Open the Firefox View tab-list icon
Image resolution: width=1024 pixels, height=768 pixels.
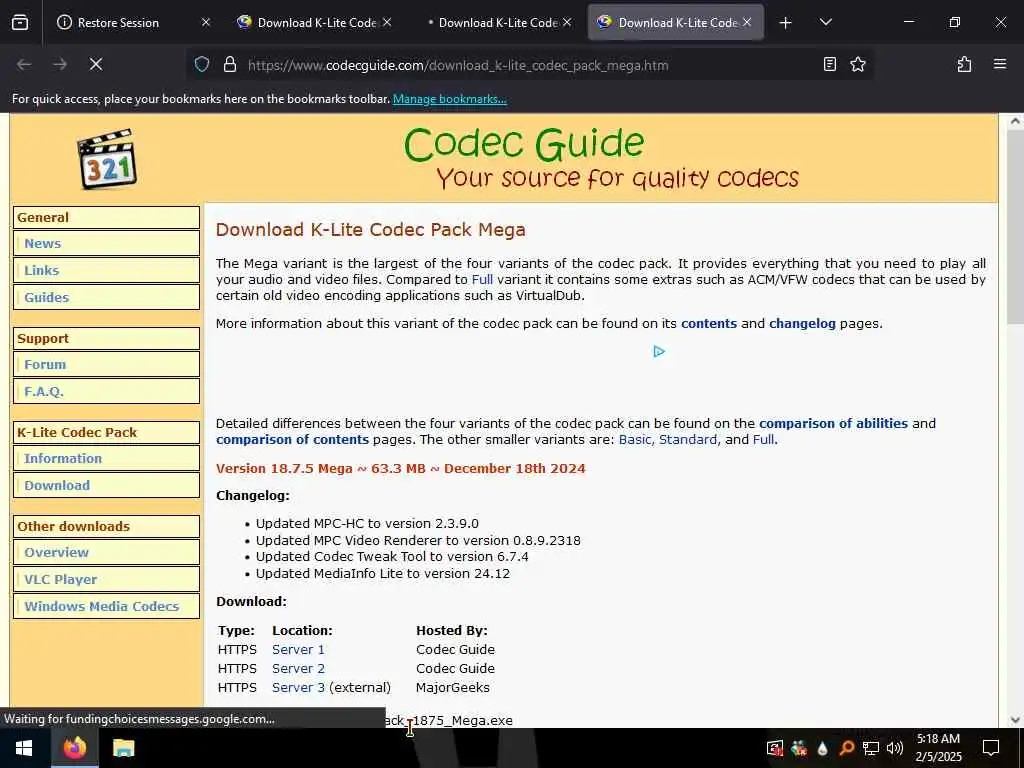coord(20,22)
